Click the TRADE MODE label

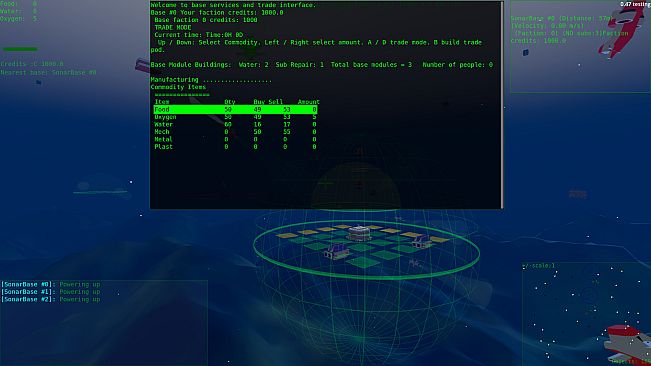pos(173,27)
